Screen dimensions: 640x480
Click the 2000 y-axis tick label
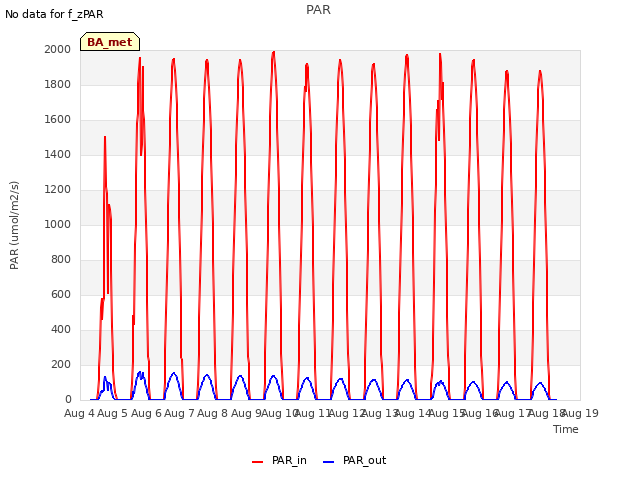click(58, 49)
